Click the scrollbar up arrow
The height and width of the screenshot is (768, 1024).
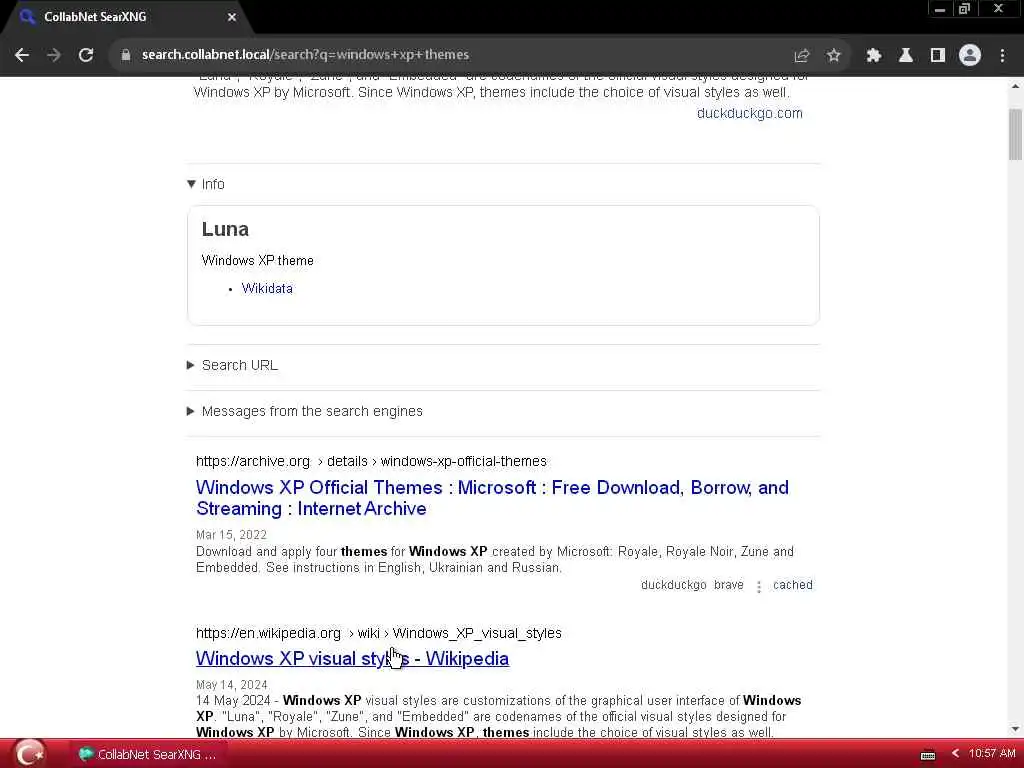pos(1015,86)
